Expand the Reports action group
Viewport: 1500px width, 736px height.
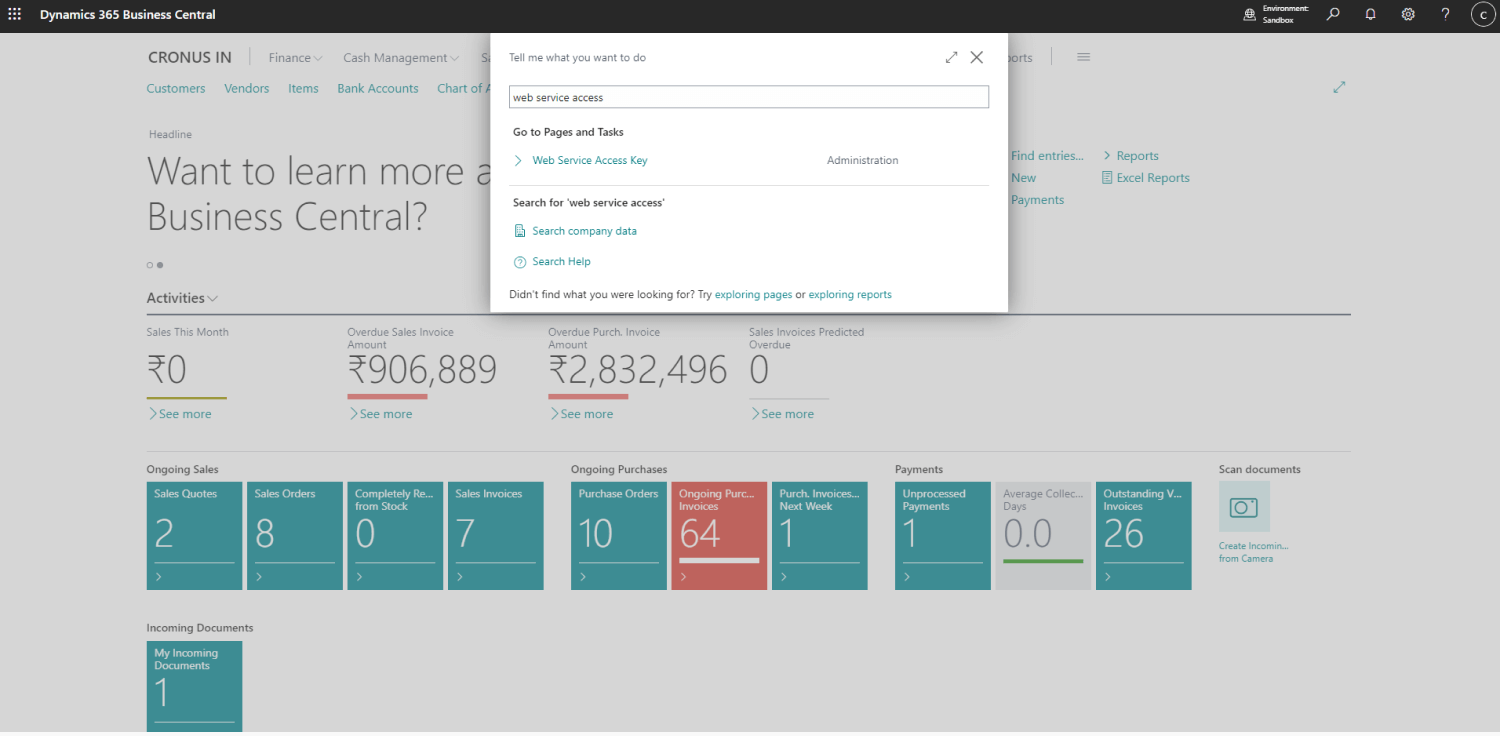point(1131,156)
